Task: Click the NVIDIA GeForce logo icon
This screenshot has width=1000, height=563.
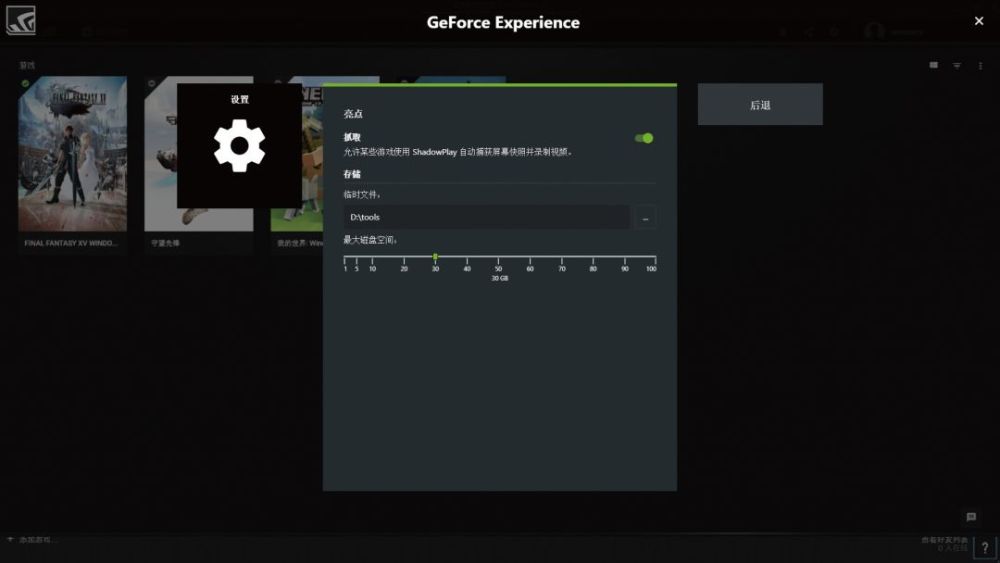Action: click(21, 20)
